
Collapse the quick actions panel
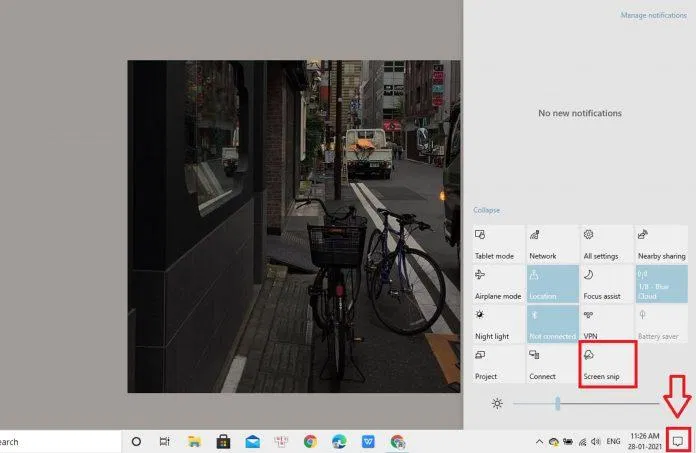pos(487,210)
